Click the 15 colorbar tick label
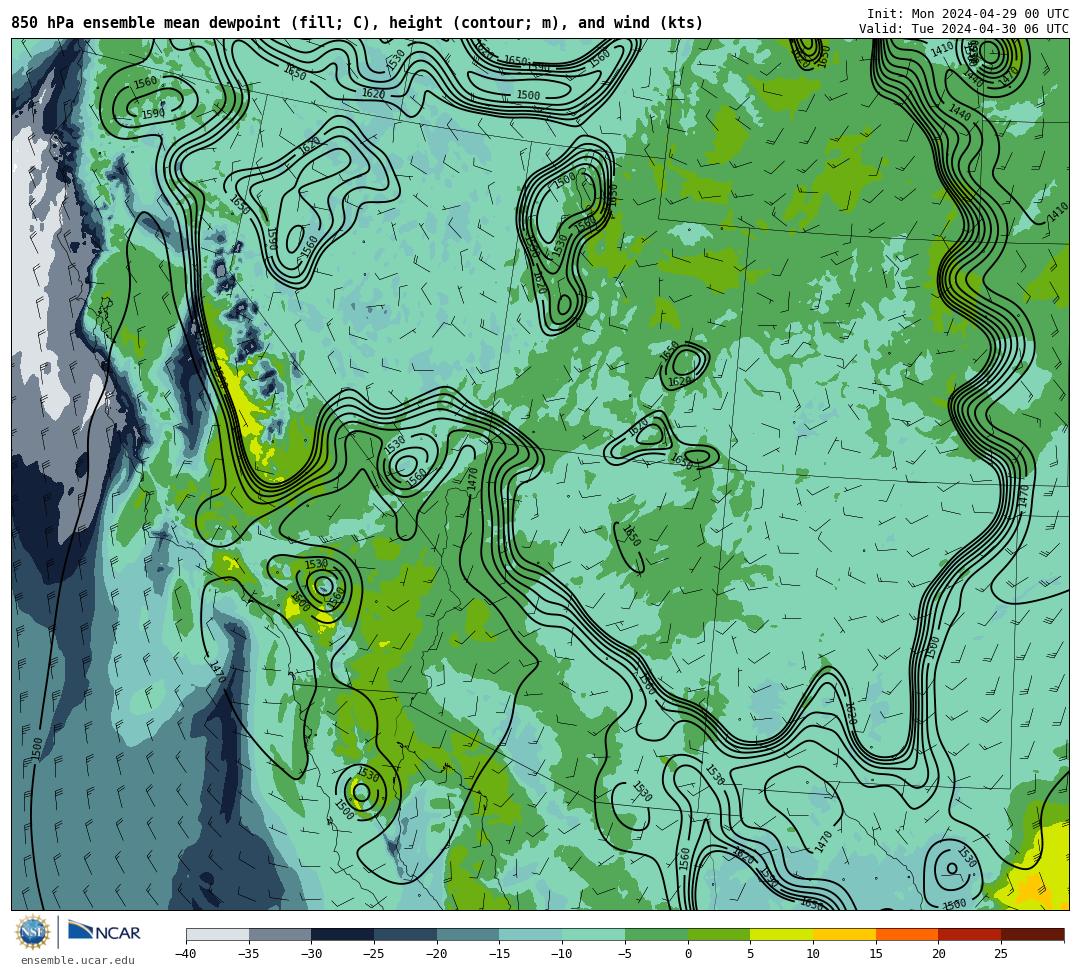 (x=876, y=954)
